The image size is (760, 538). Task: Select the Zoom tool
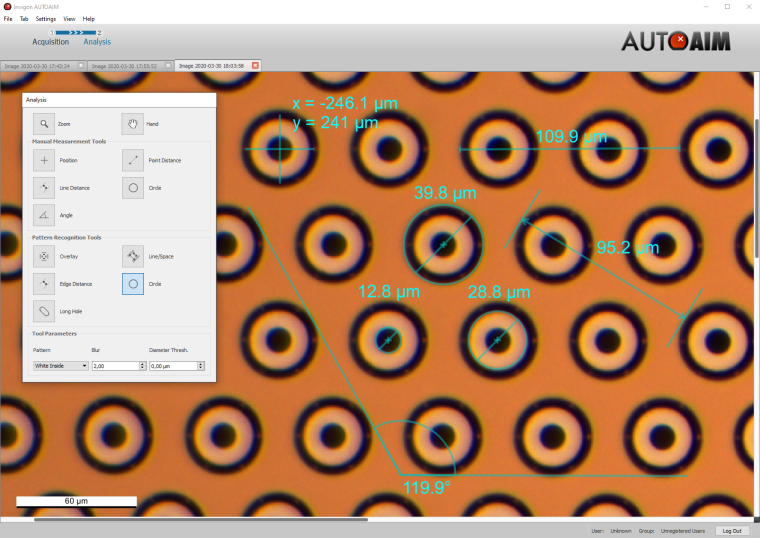[44, 124]
